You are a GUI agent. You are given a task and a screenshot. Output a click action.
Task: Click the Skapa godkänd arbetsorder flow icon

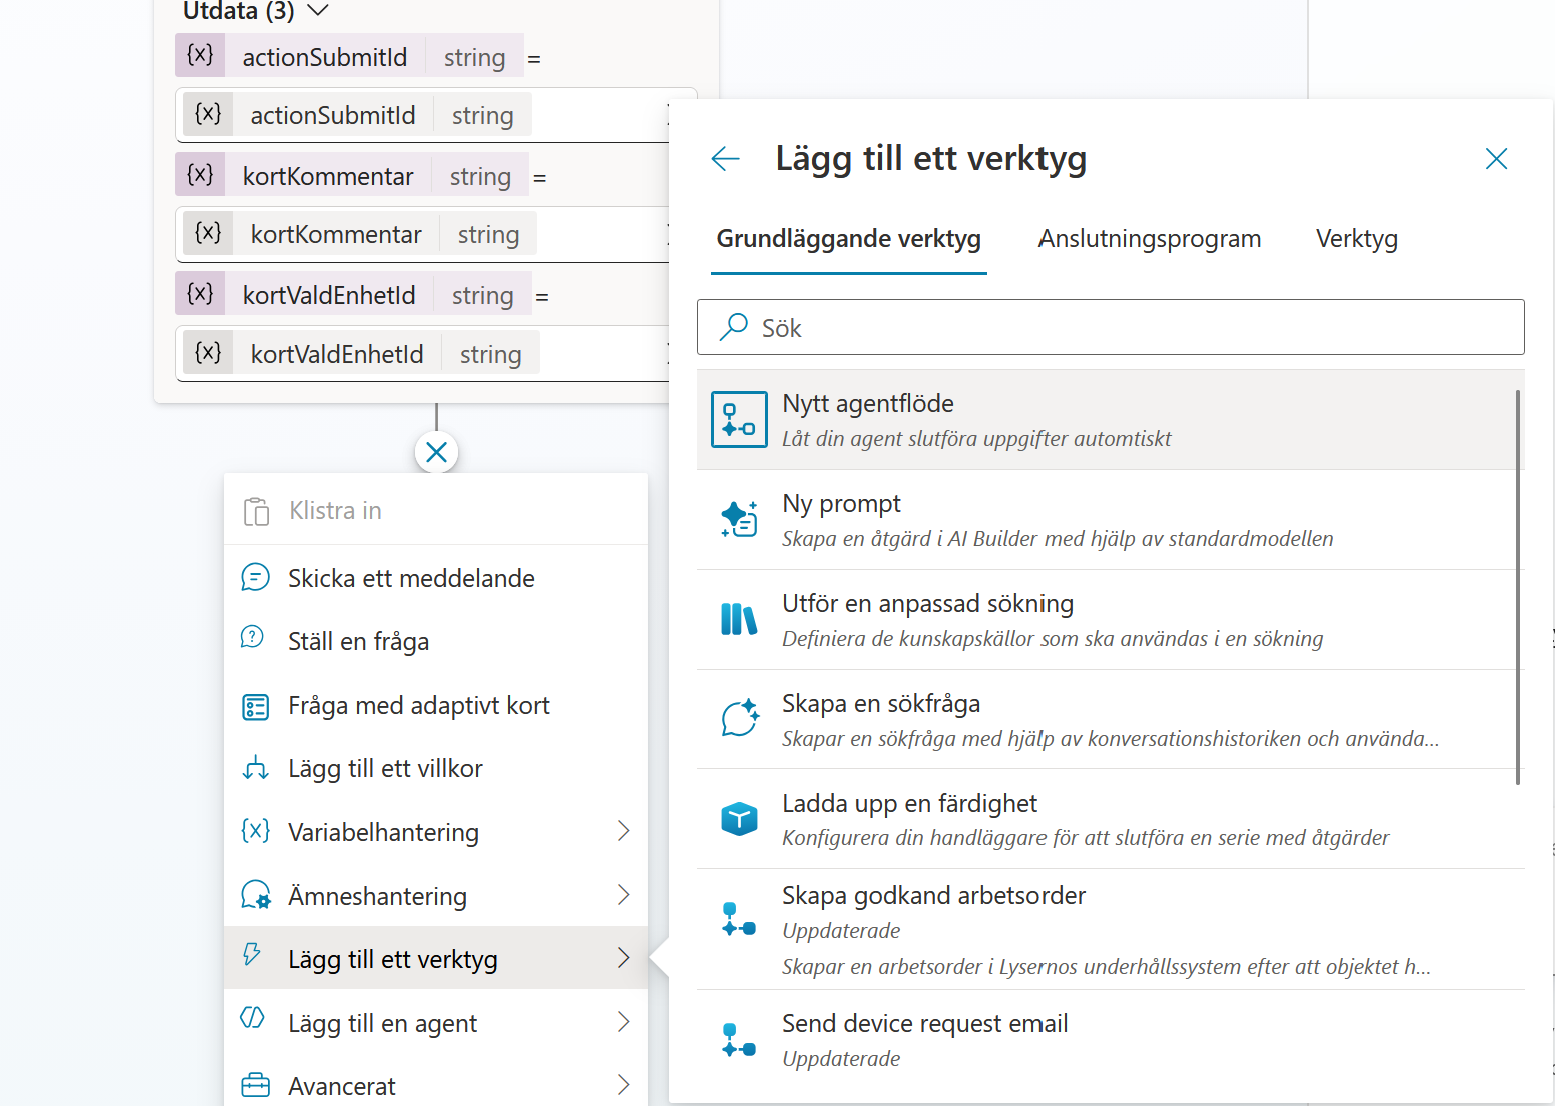[x=739, y=919]
